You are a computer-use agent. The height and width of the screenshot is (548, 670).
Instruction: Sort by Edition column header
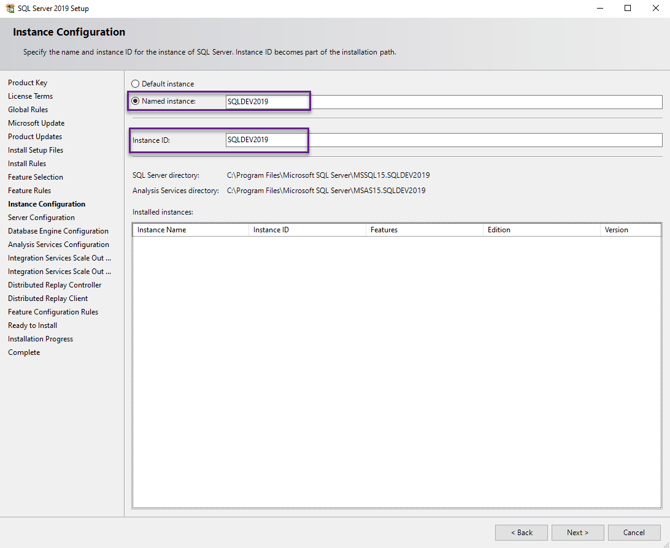click(x=541, y=230)
